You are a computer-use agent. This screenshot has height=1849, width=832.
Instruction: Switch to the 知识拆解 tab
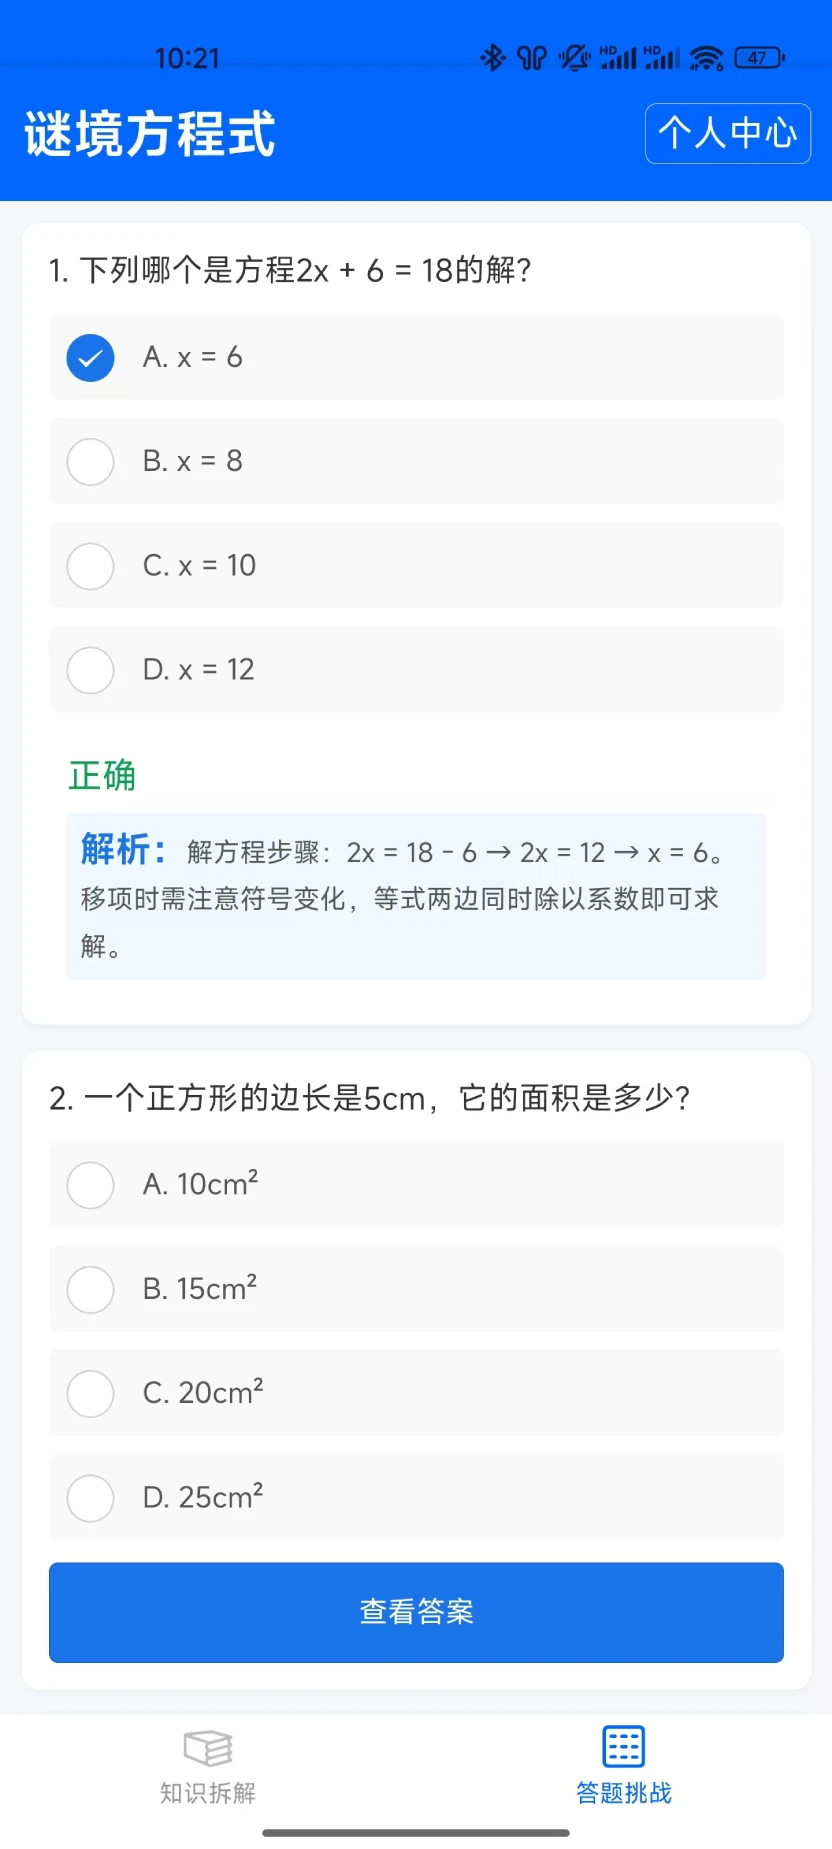click(x=208, y=1767)
